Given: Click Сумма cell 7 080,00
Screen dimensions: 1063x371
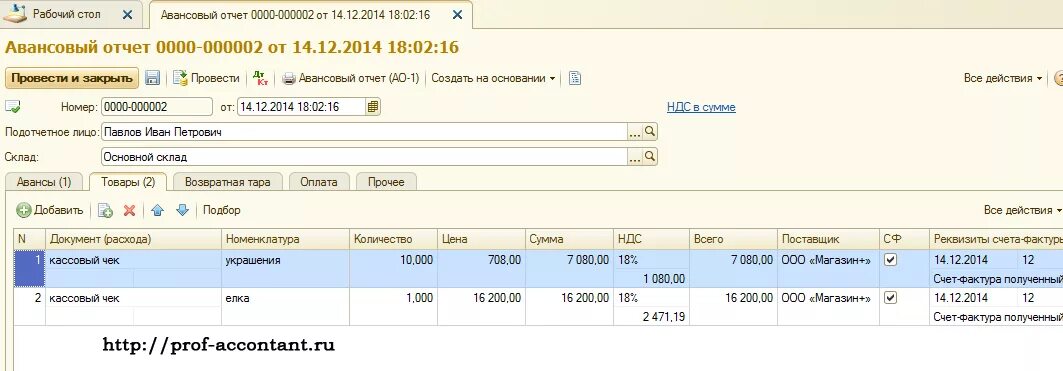Looking at the screenshot, I should point(569,260).
